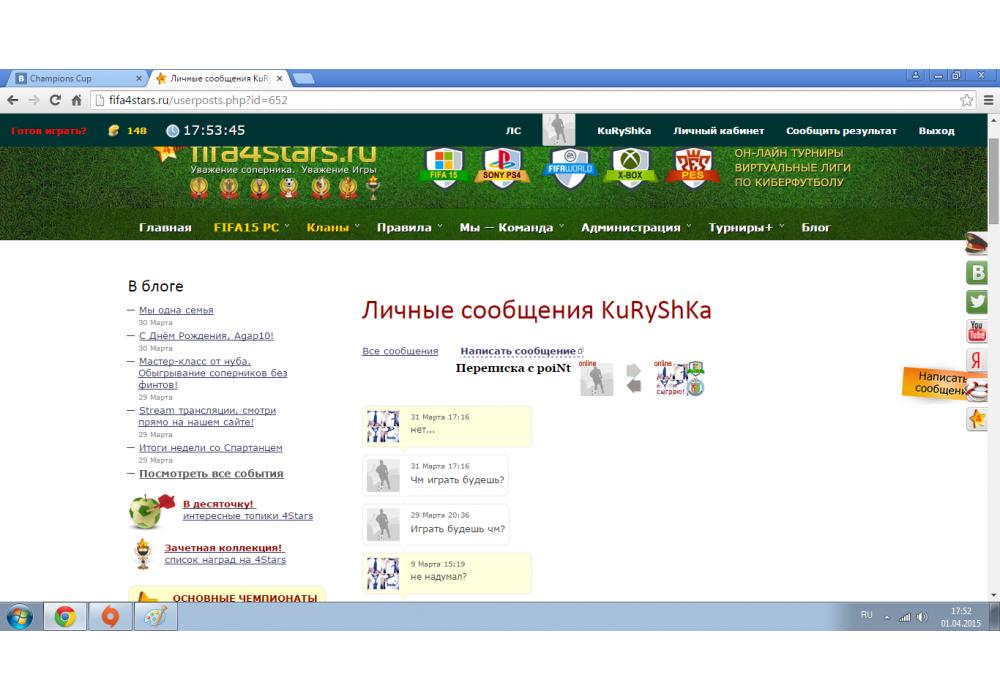Open the Главная navigation item
The image size is (1000, 700).
(165, 228)
